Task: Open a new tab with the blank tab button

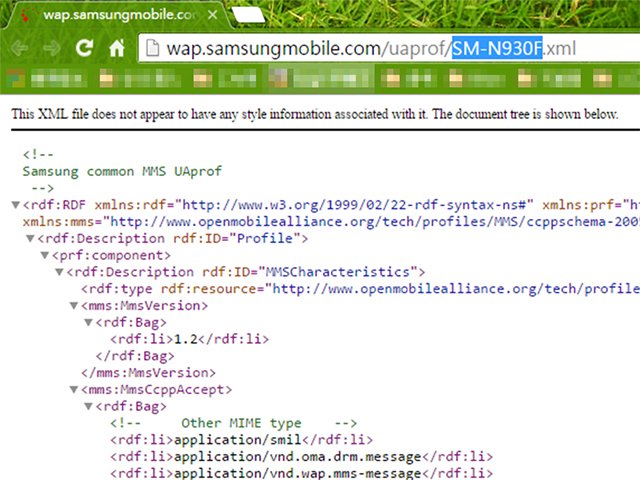Action: click(x=248, y=15)
